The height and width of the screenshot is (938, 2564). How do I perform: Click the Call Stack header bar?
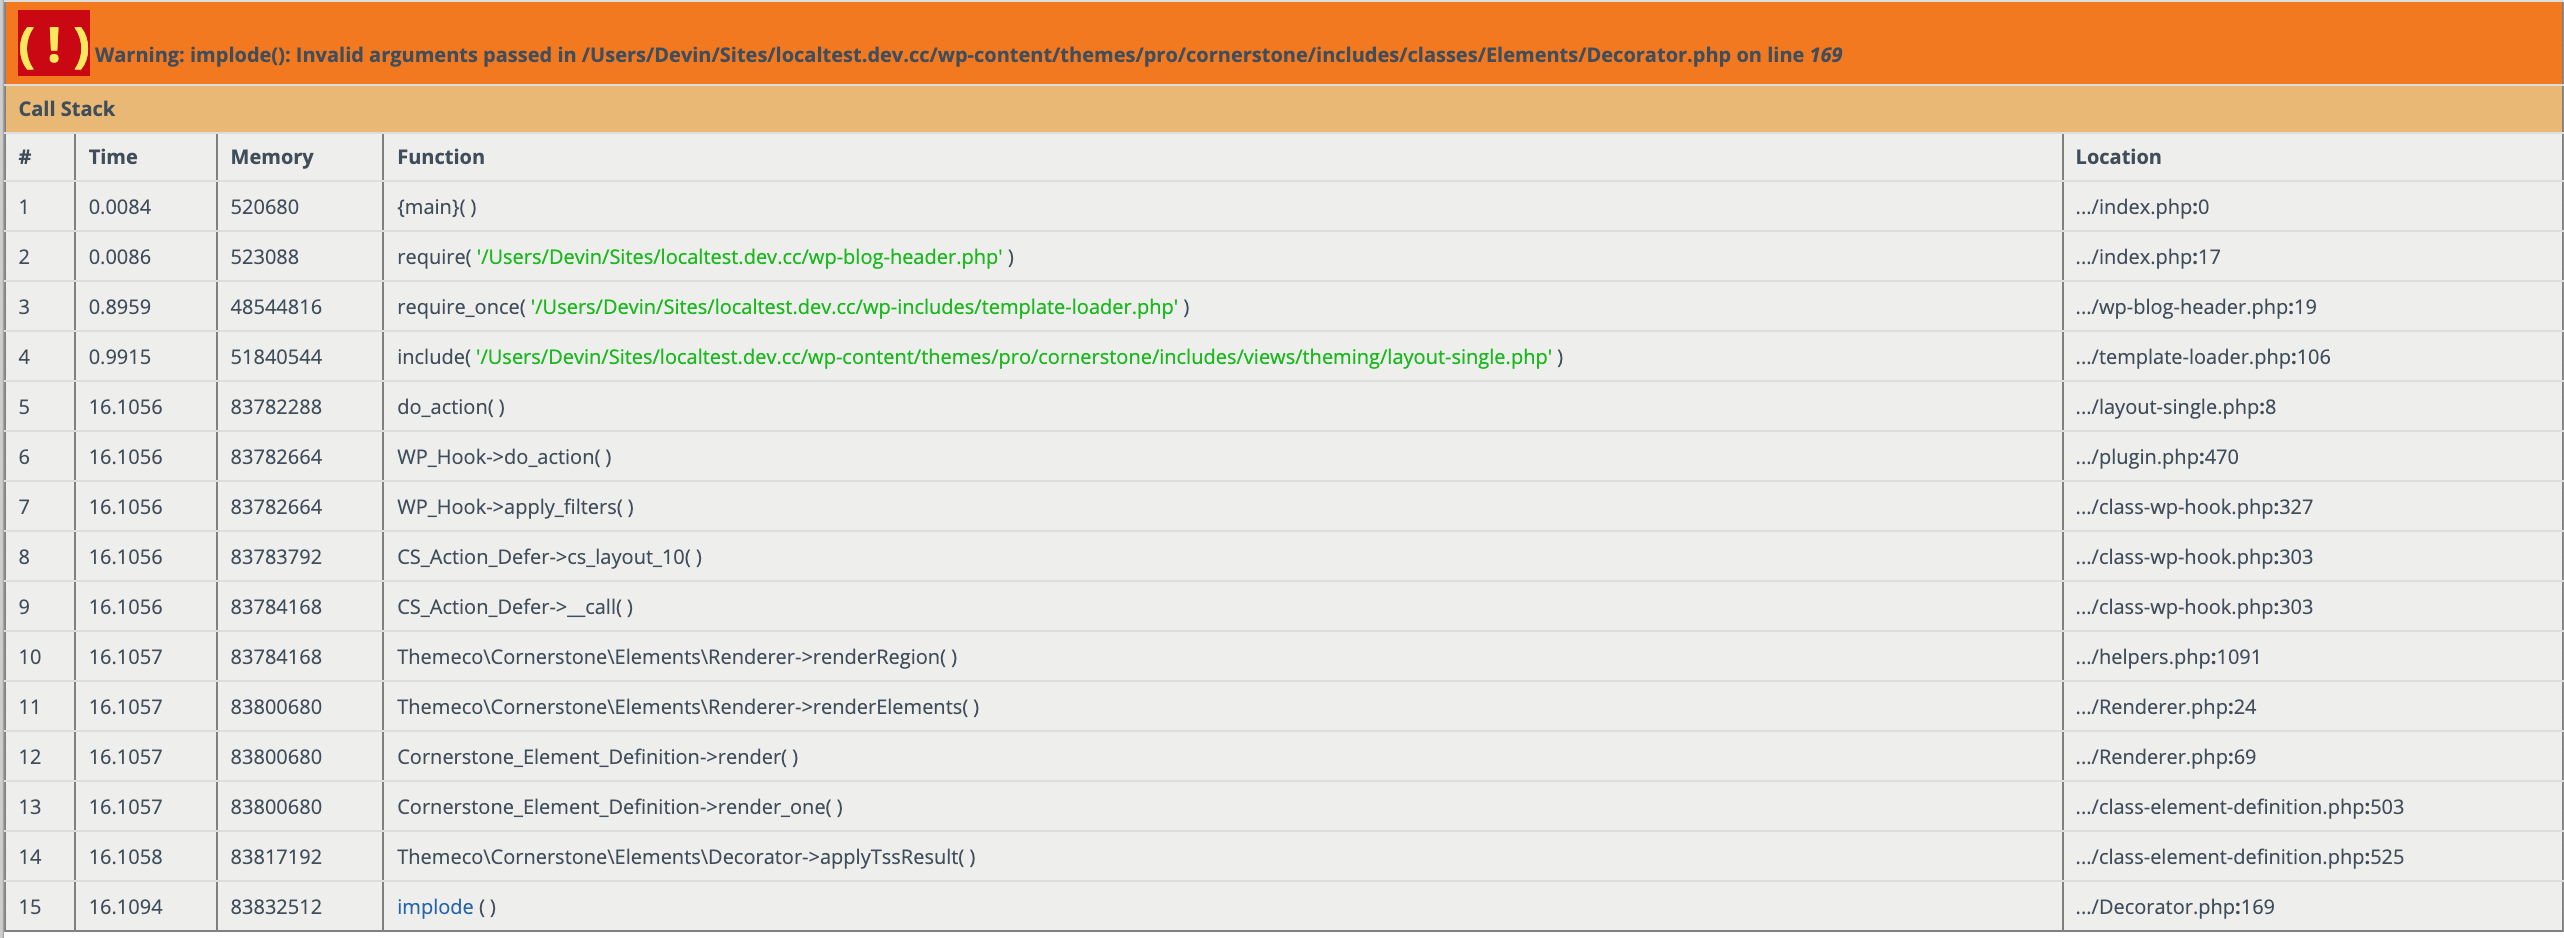[x=67, y=109]
